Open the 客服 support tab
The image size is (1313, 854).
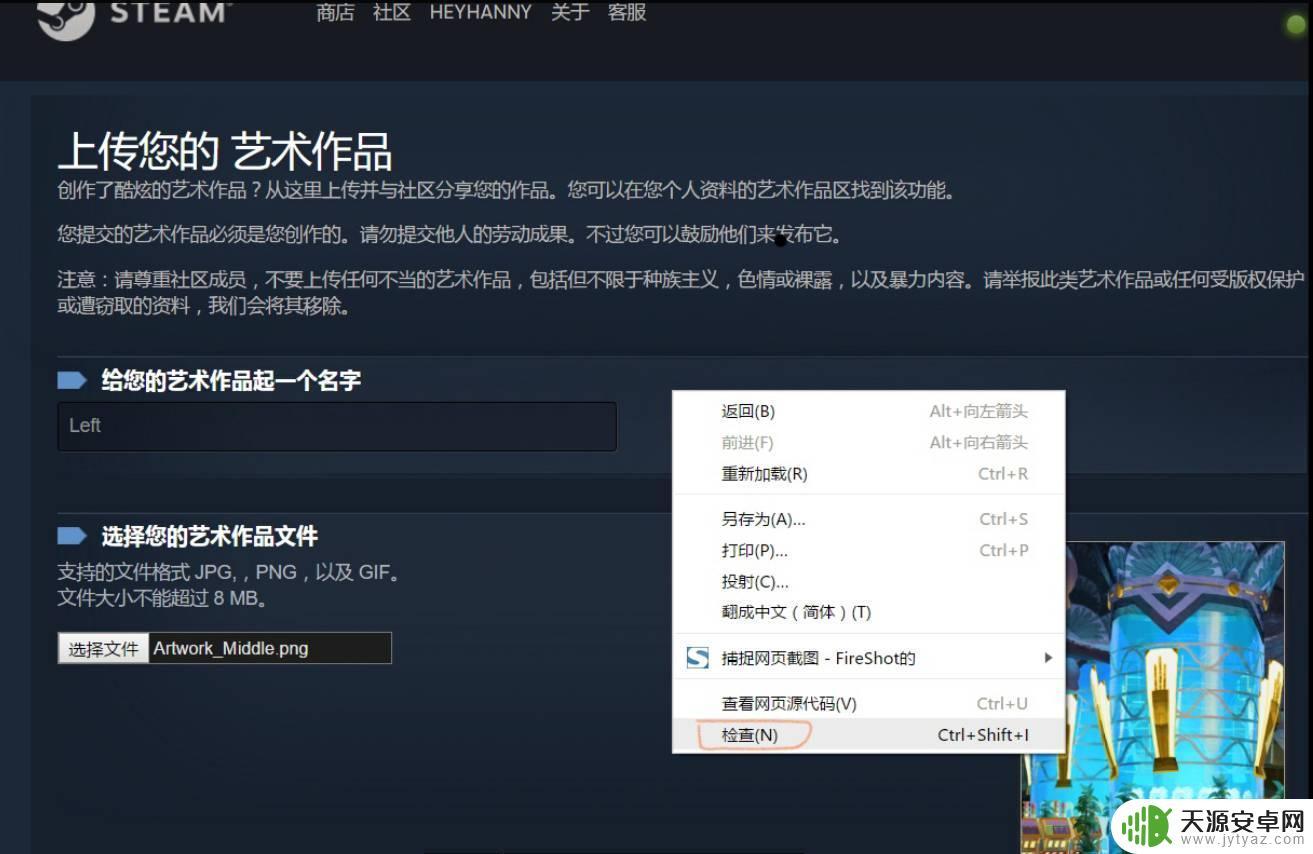click(x=627, y=13)
